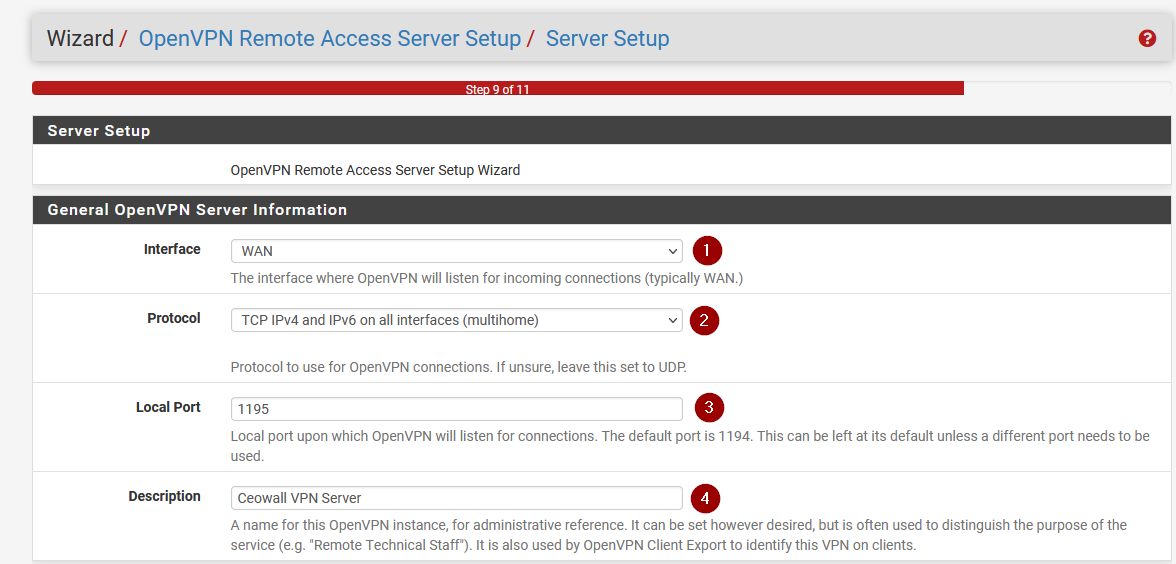Screen dimensions: 1176x564
Task: Click the OpenVPN Remote Access Server Setup Wizard text
Action: point(375,170)
